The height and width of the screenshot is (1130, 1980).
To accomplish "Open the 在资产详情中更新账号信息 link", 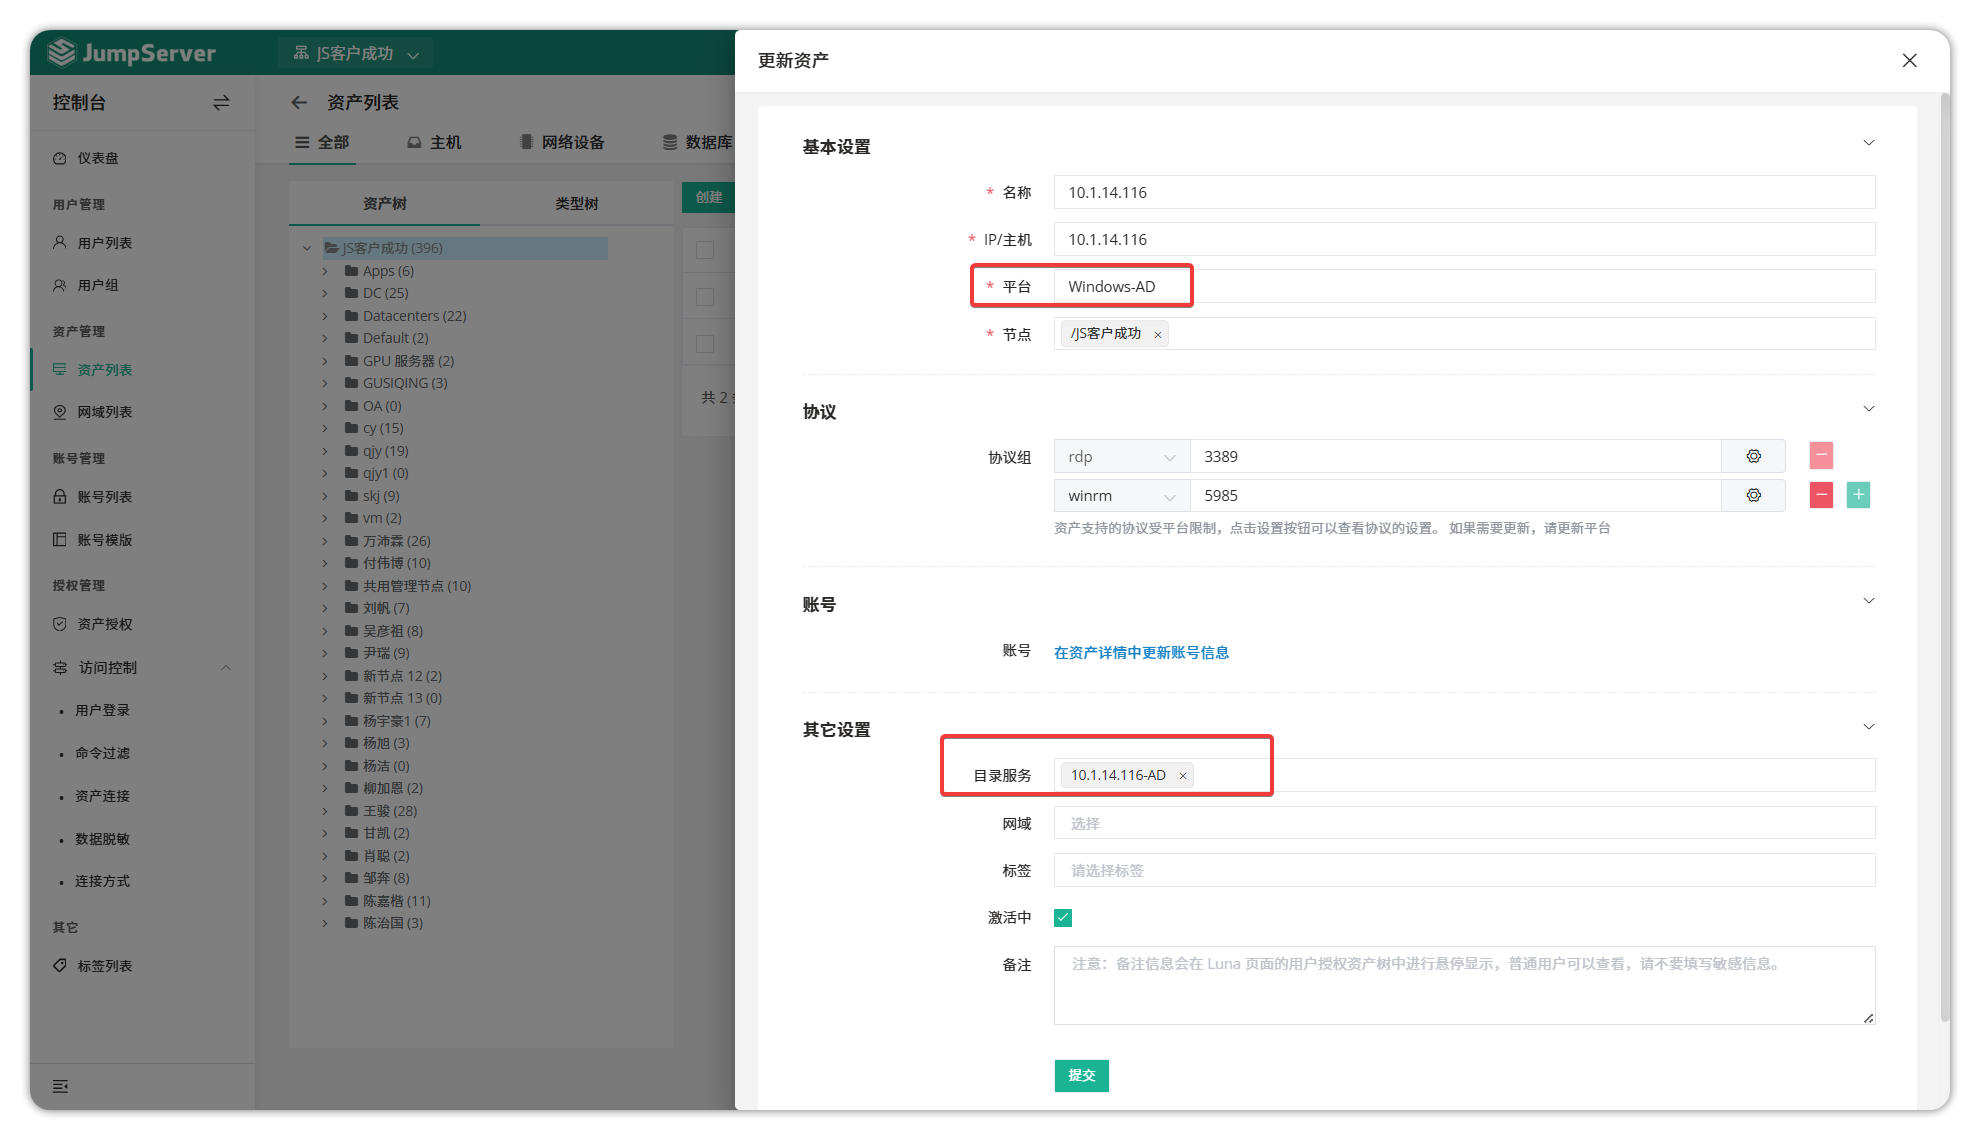I will (1141, 653).
